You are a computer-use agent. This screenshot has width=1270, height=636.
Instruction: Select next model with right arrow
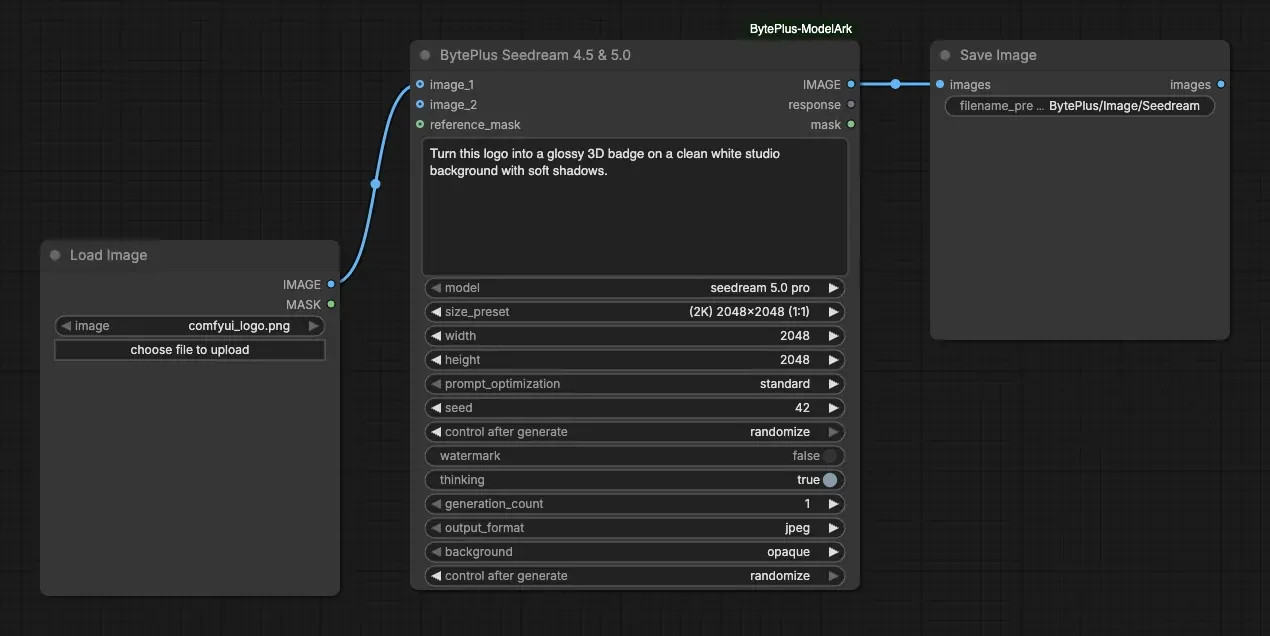[x=833, y=288]
